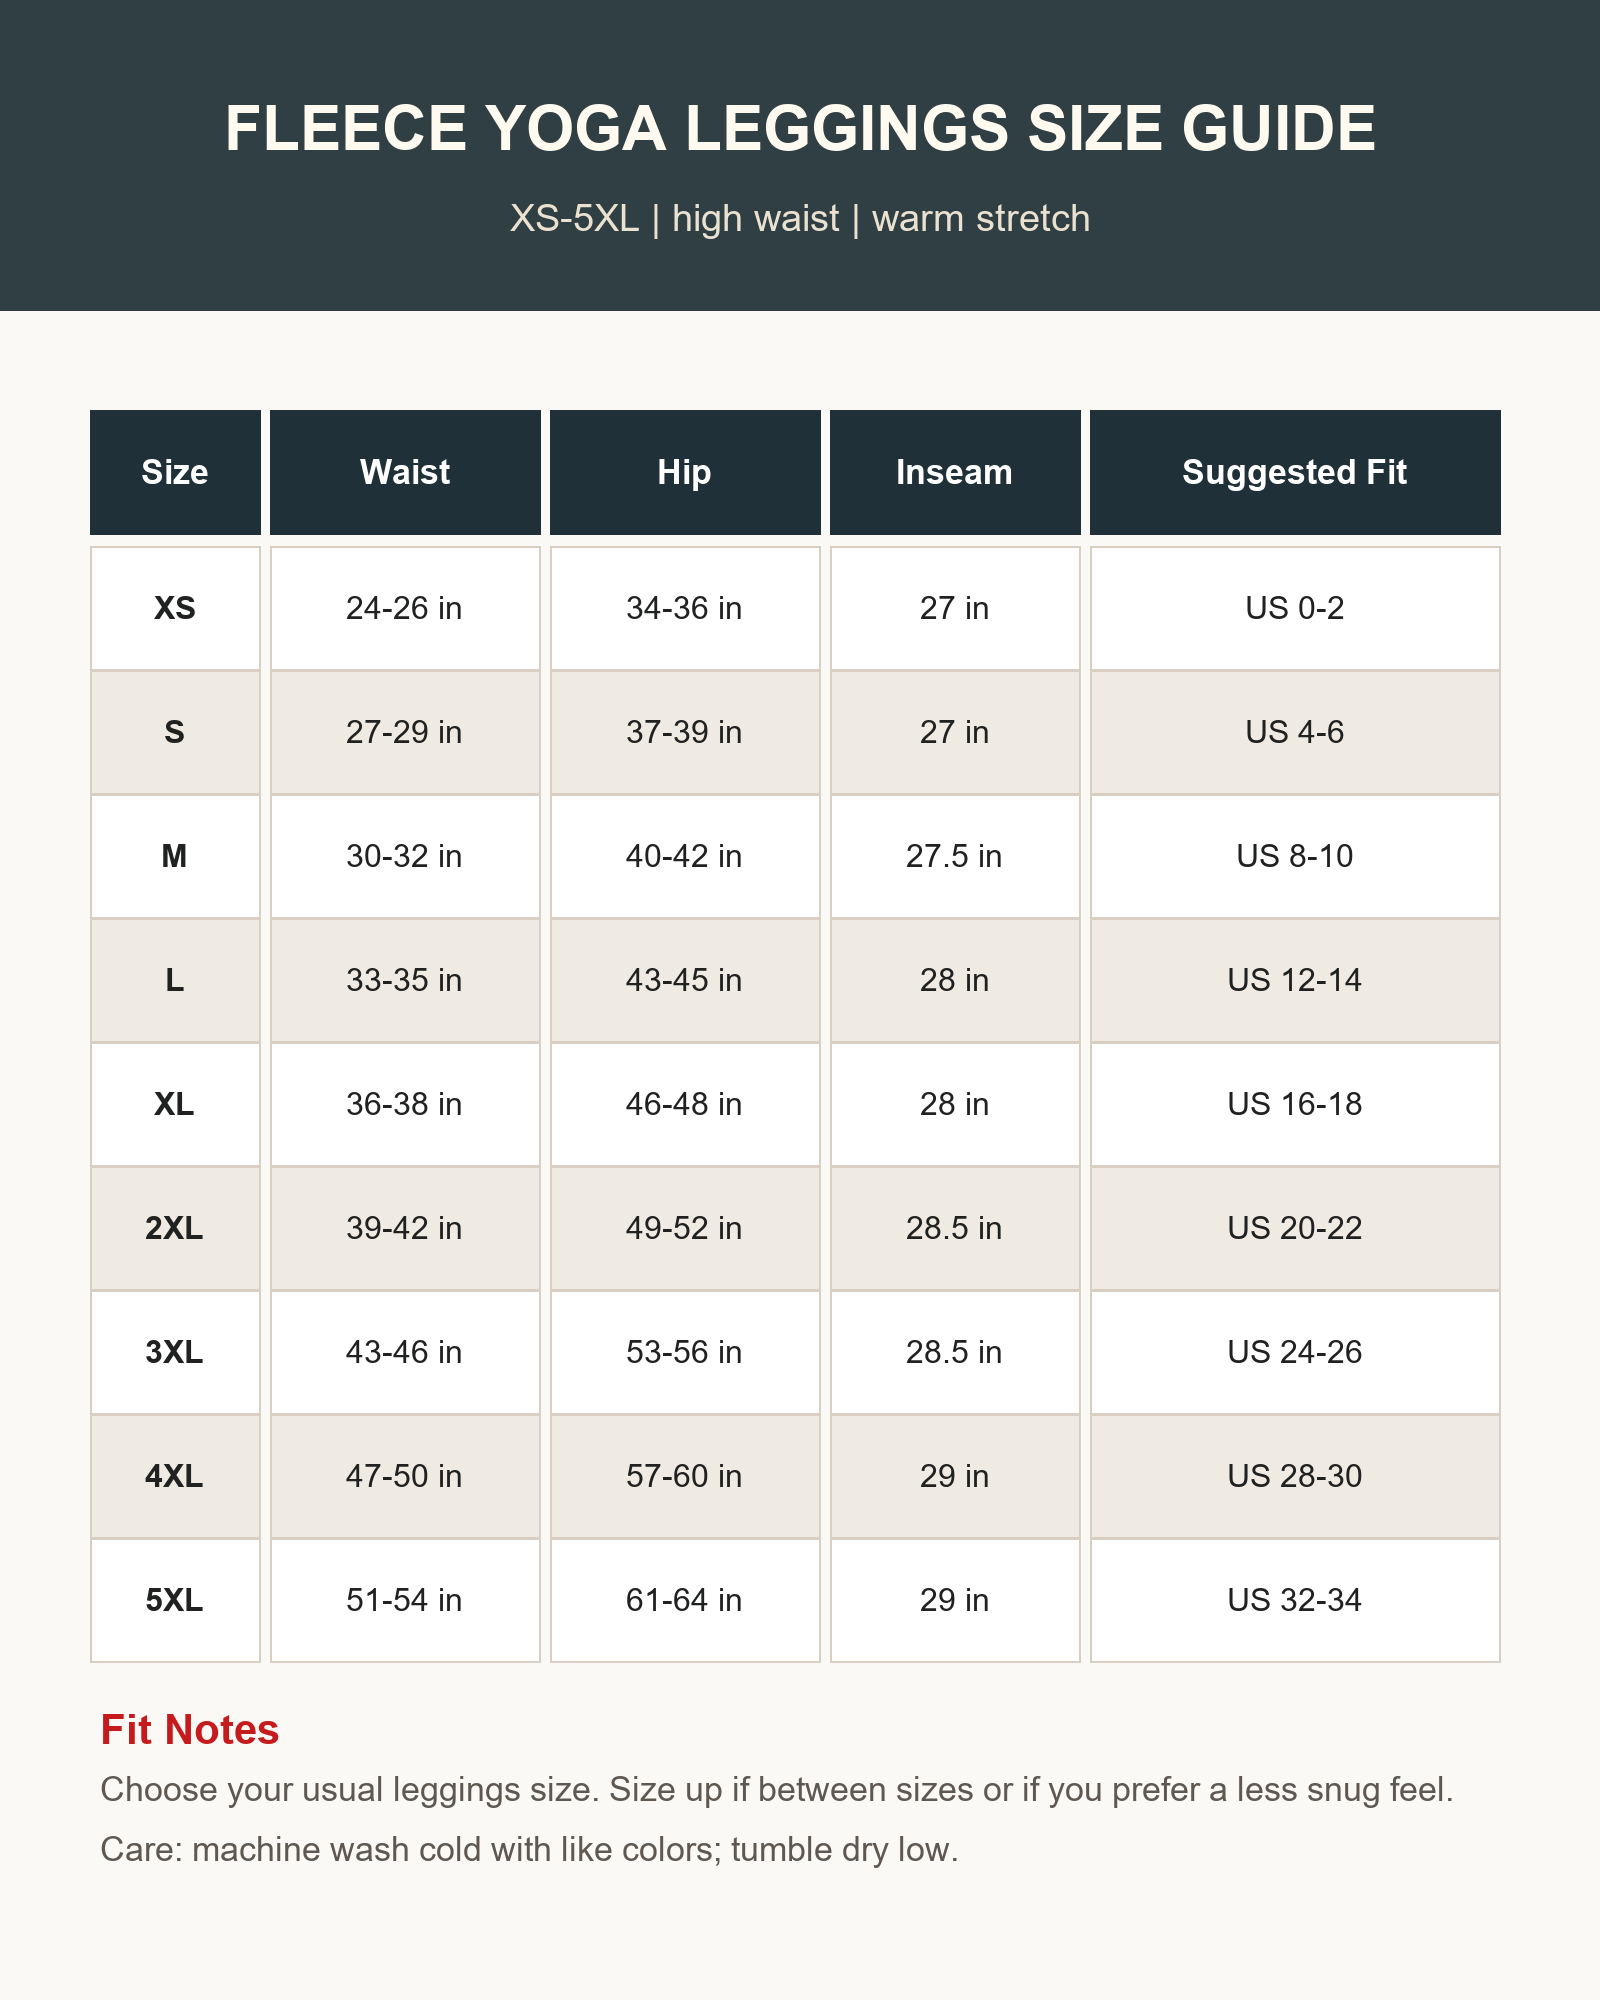Click the Fleece Yoga Leggings Size Guide title
This screenshot has width=1600, height=2000.
click(x=800, y=128)
